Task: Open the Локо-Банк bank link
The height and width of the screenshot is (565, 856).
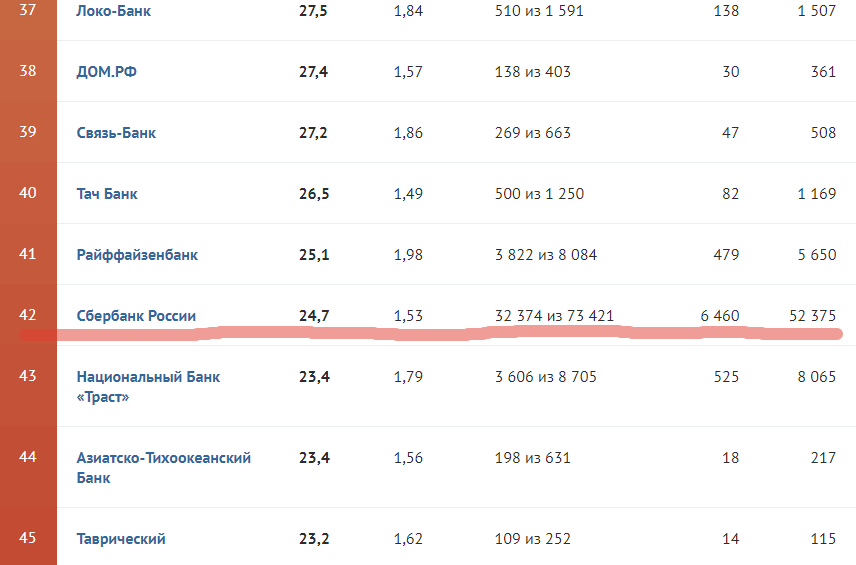Action: 114,11
